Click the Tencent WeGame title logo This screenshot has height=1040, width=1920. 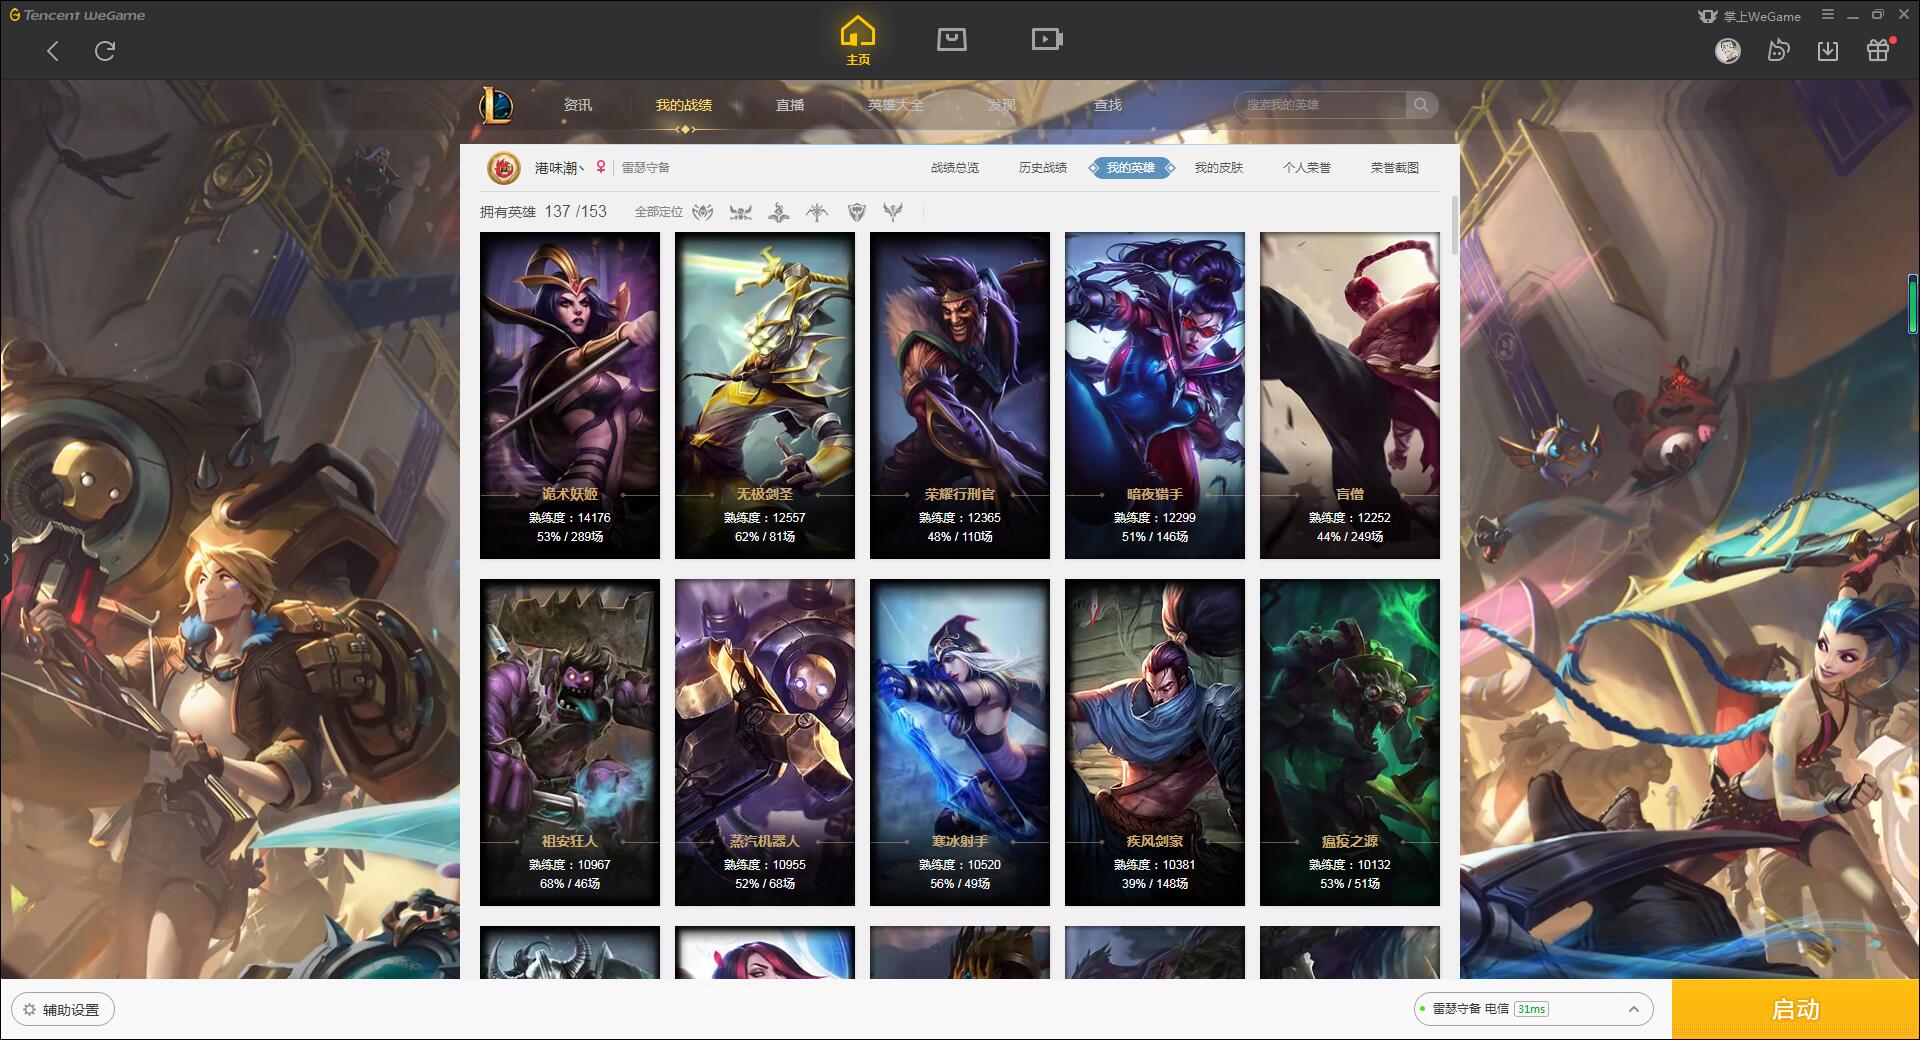pyautogui.click(x=77, y=15)
